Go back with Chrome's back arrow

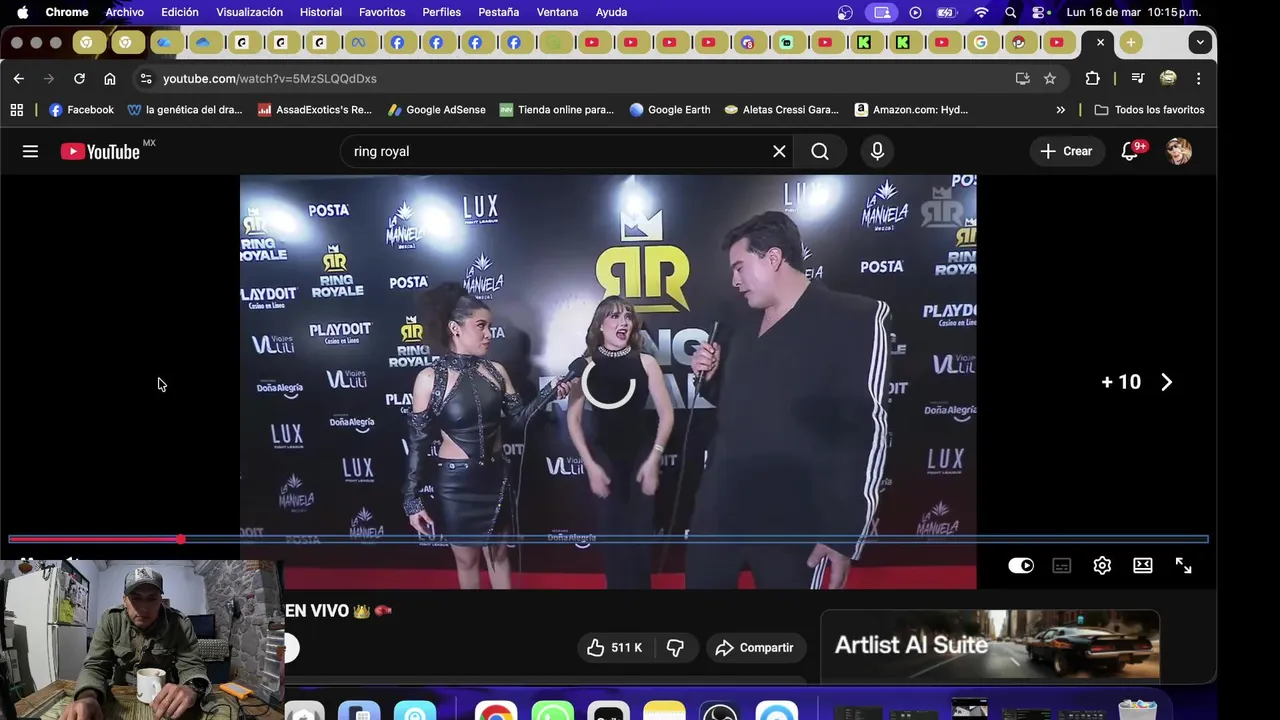click(x=18, y=78)
